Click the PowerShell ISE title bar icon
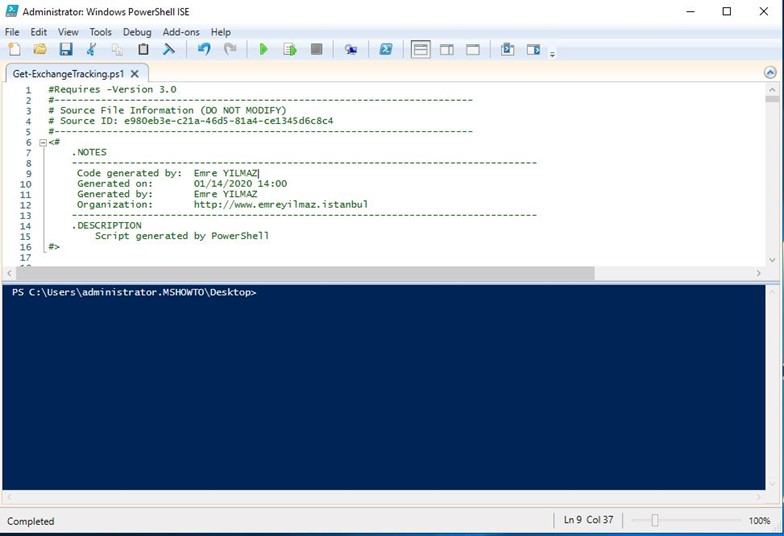 pos(12,11)
